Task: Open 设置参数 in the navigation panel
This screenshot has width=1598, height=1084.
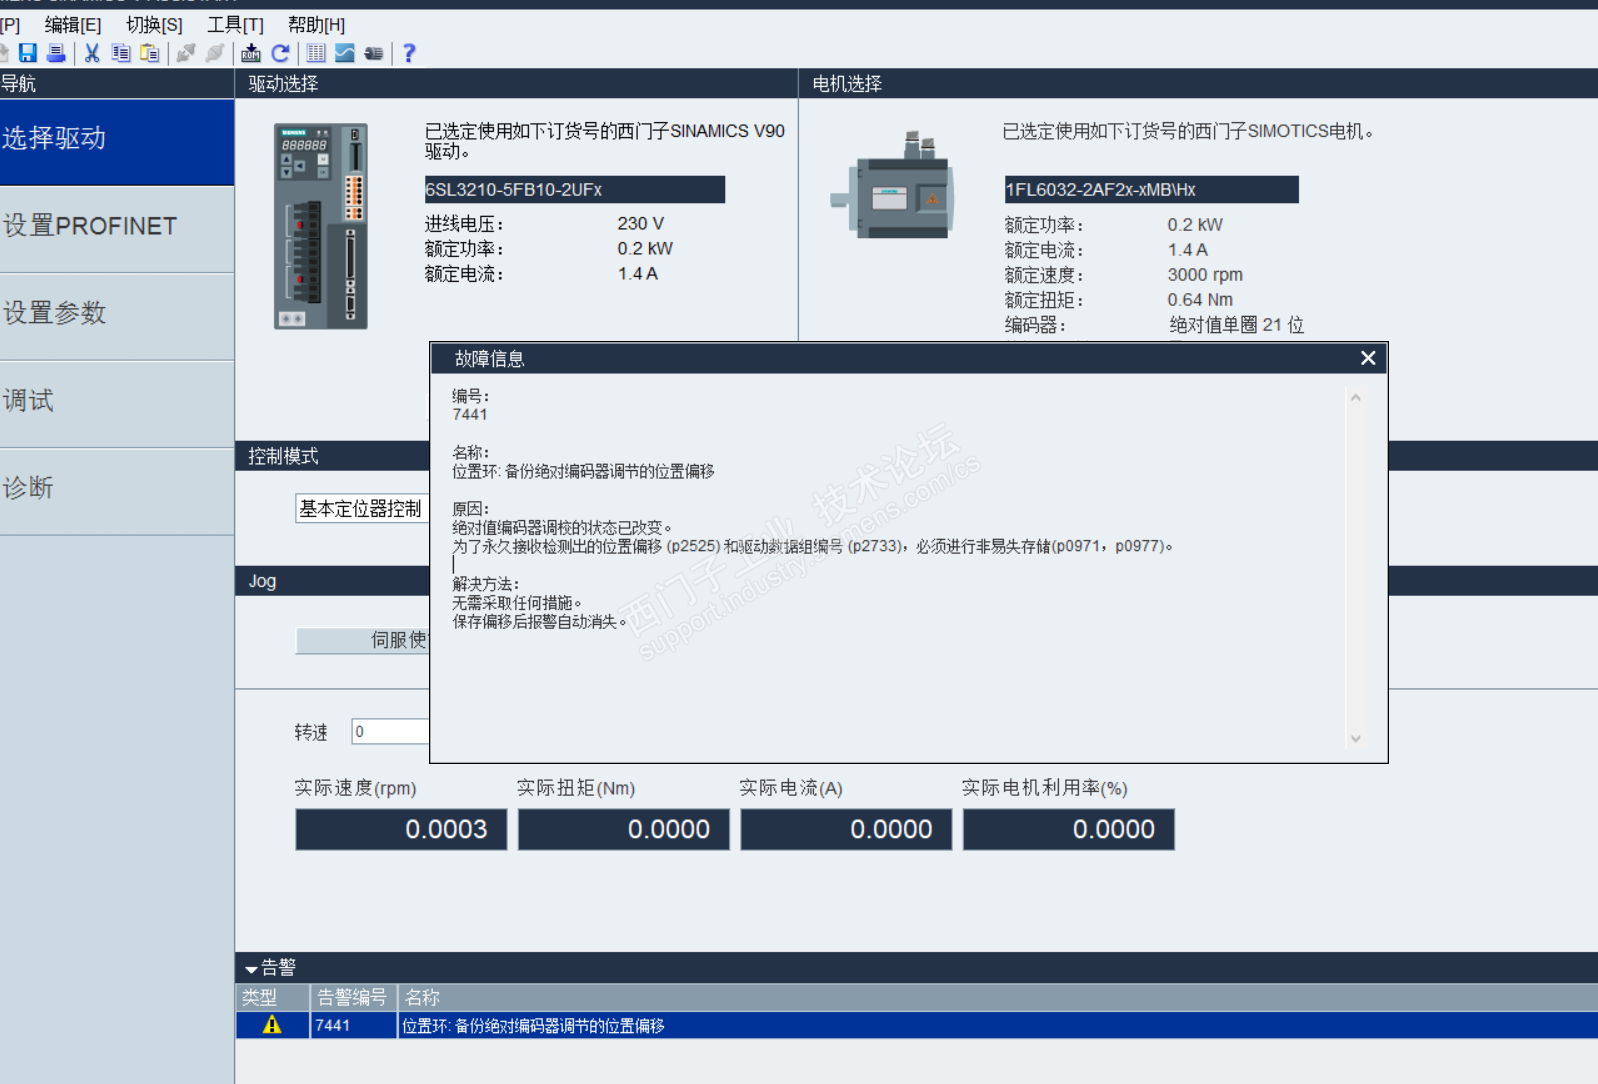Action: coord(117,316)
